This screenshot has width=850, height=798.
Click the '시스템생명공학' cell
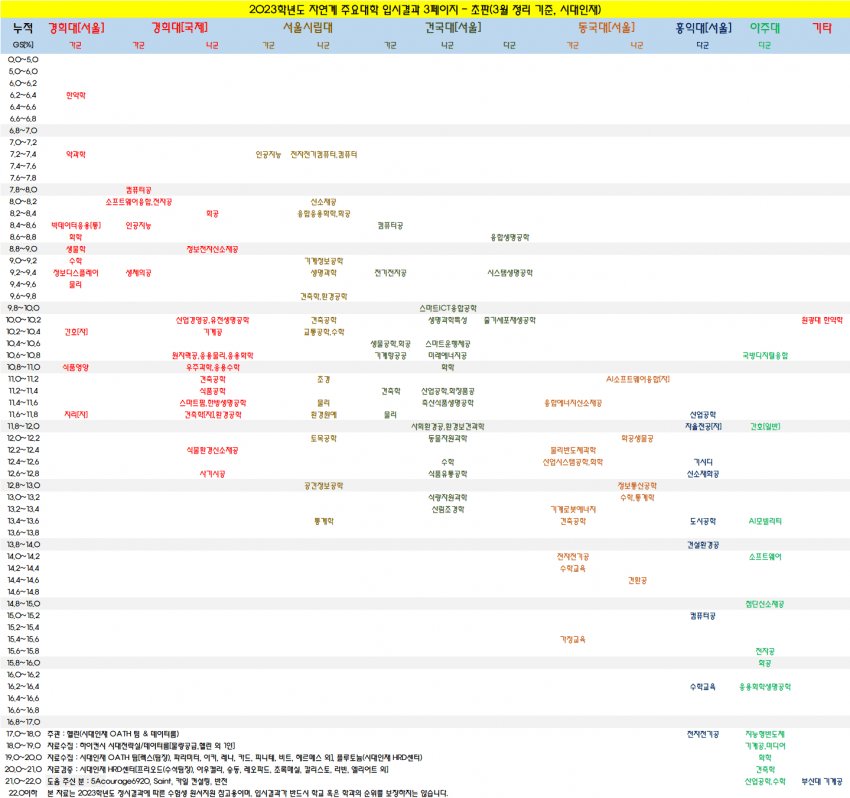[510, 273]
